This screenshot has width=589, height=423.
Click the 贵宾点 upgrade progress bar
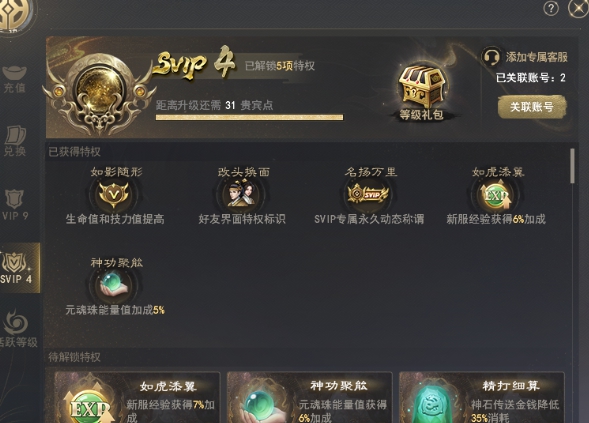coord(249,118)
